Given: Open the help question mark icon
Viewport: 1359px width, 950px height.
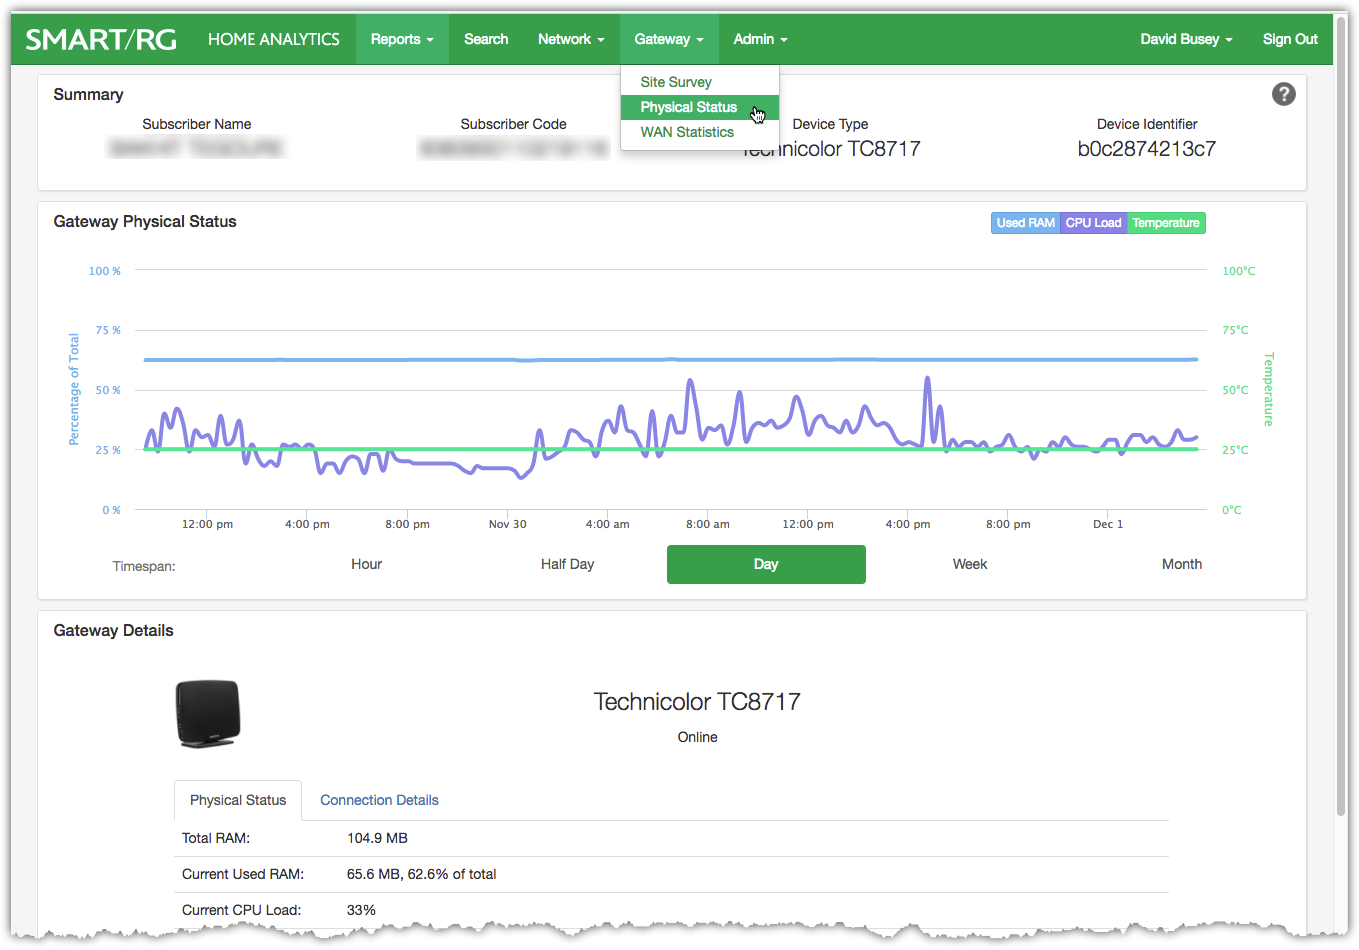Looking at the screenshot, I should point(1284,94).
